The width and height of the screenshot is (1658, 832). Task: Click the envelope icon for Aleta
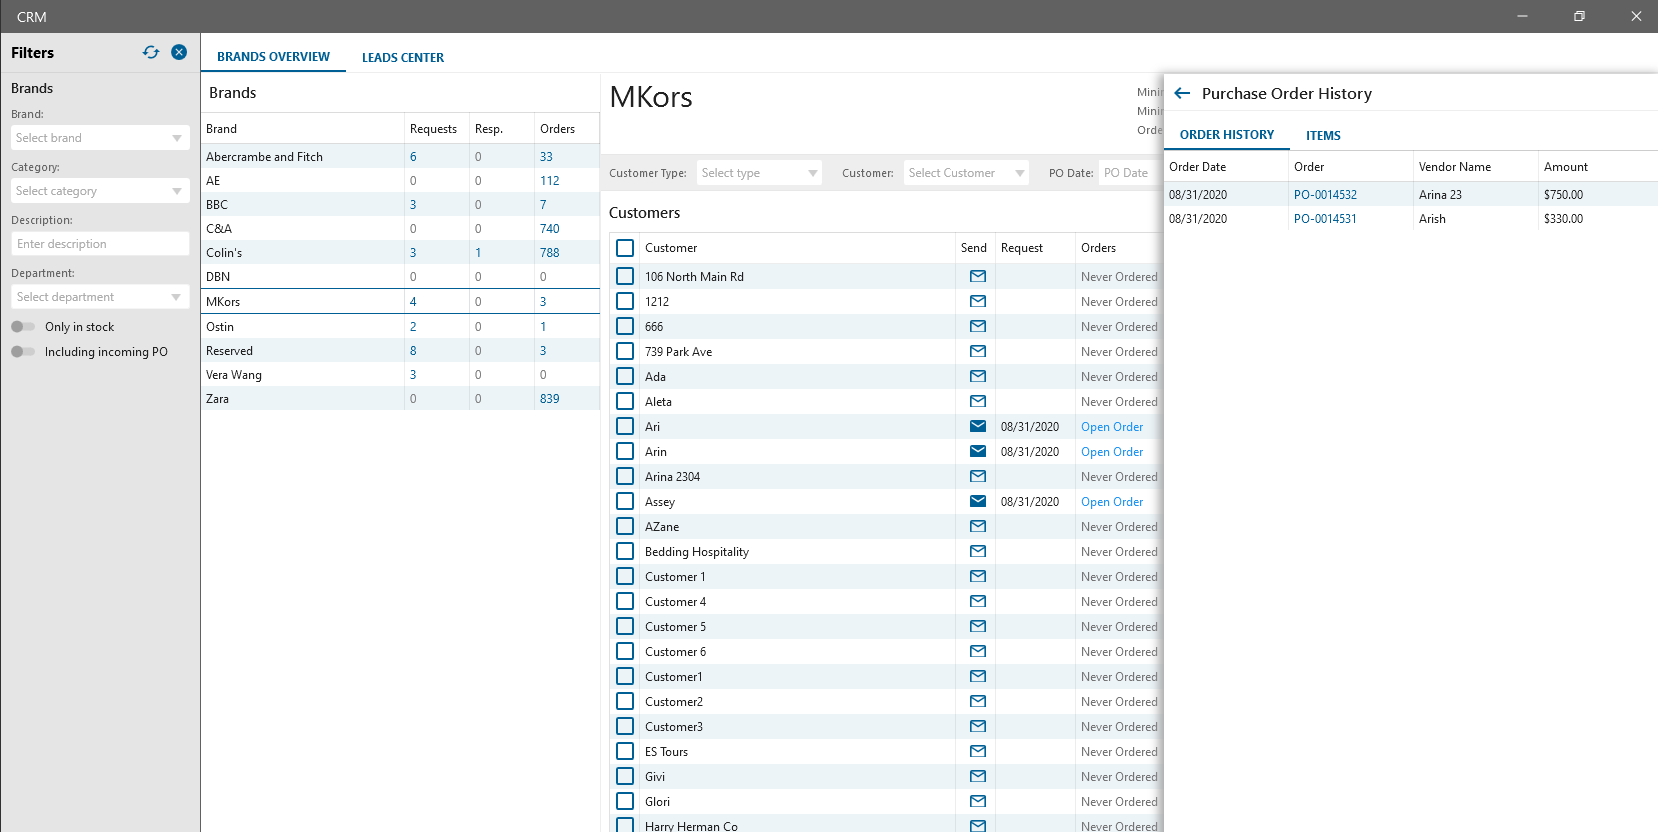[978, 401]
